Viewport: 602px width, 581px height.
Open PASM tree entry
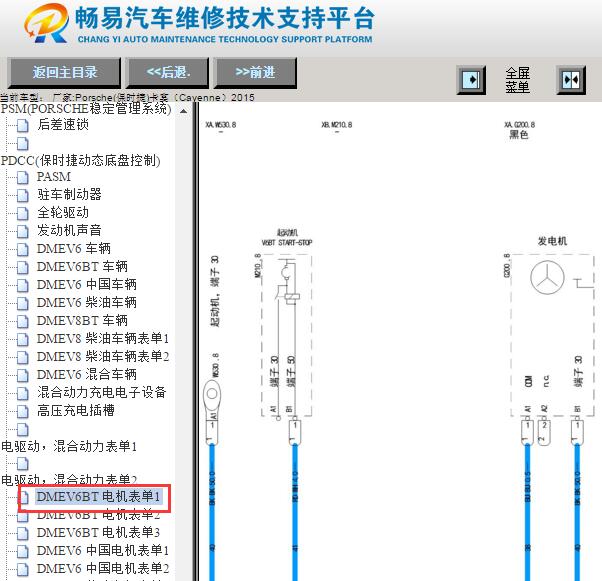tap(54, 177)
